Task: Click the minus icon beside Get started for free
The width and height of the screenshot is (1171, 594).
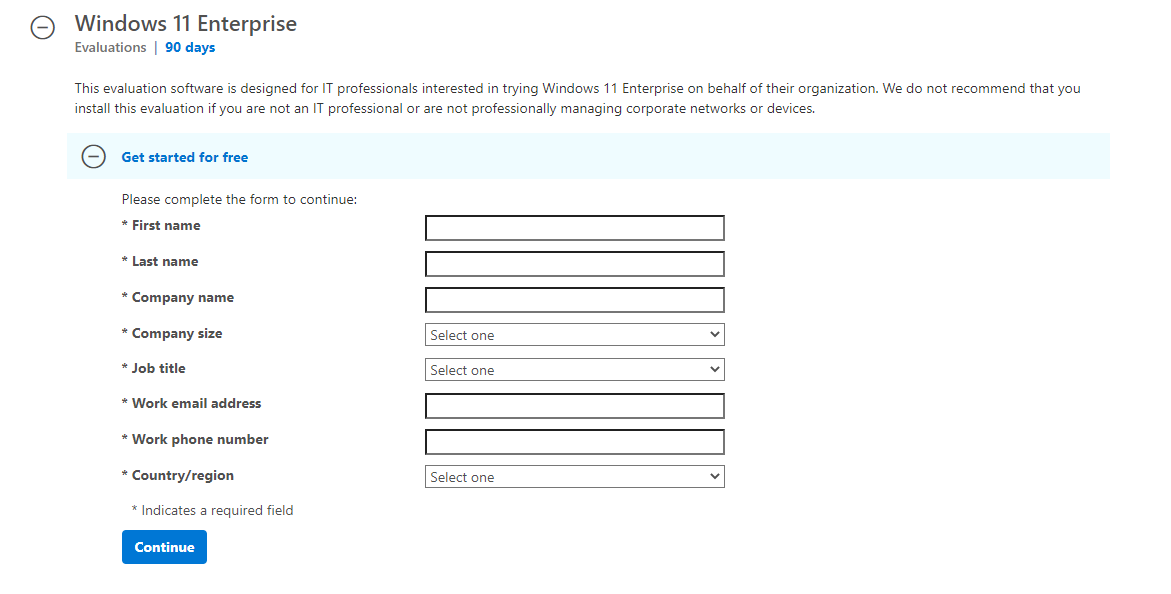Action: [93, 157]
